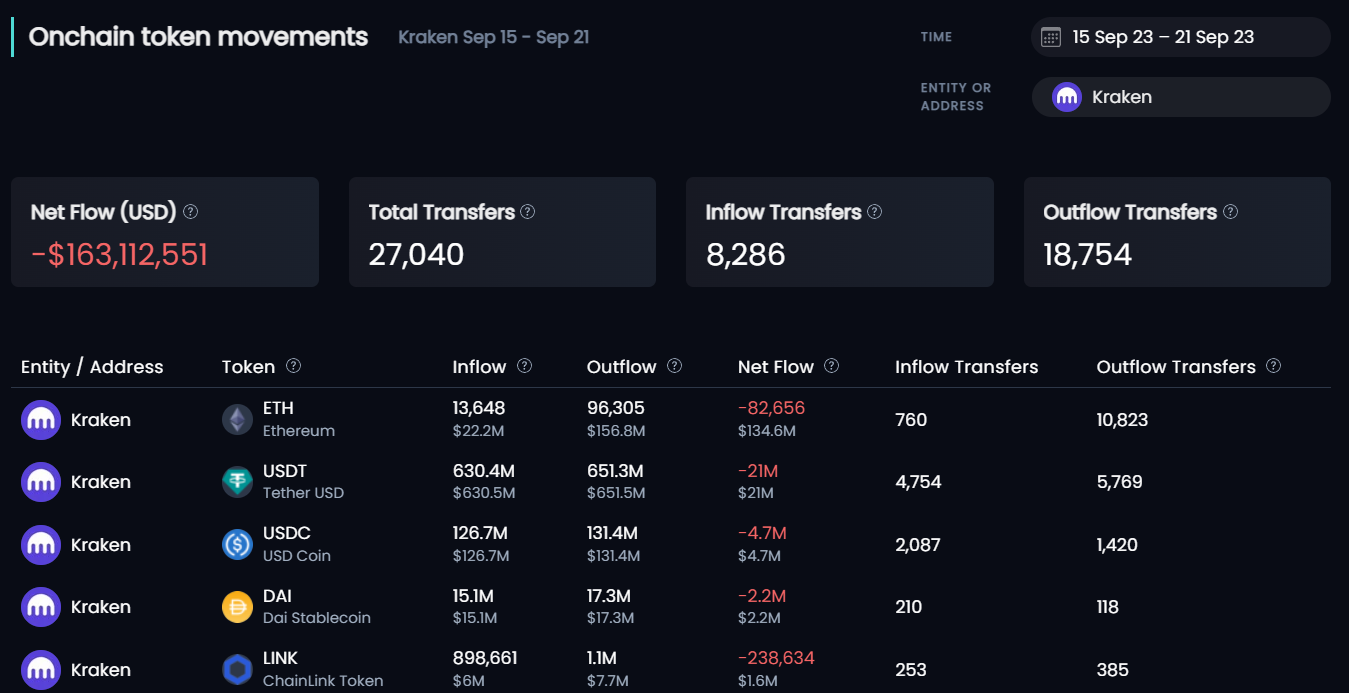Click USDC net flow value -4.7M
This screenshot has height=693, width=1349.
pos(762,533)
